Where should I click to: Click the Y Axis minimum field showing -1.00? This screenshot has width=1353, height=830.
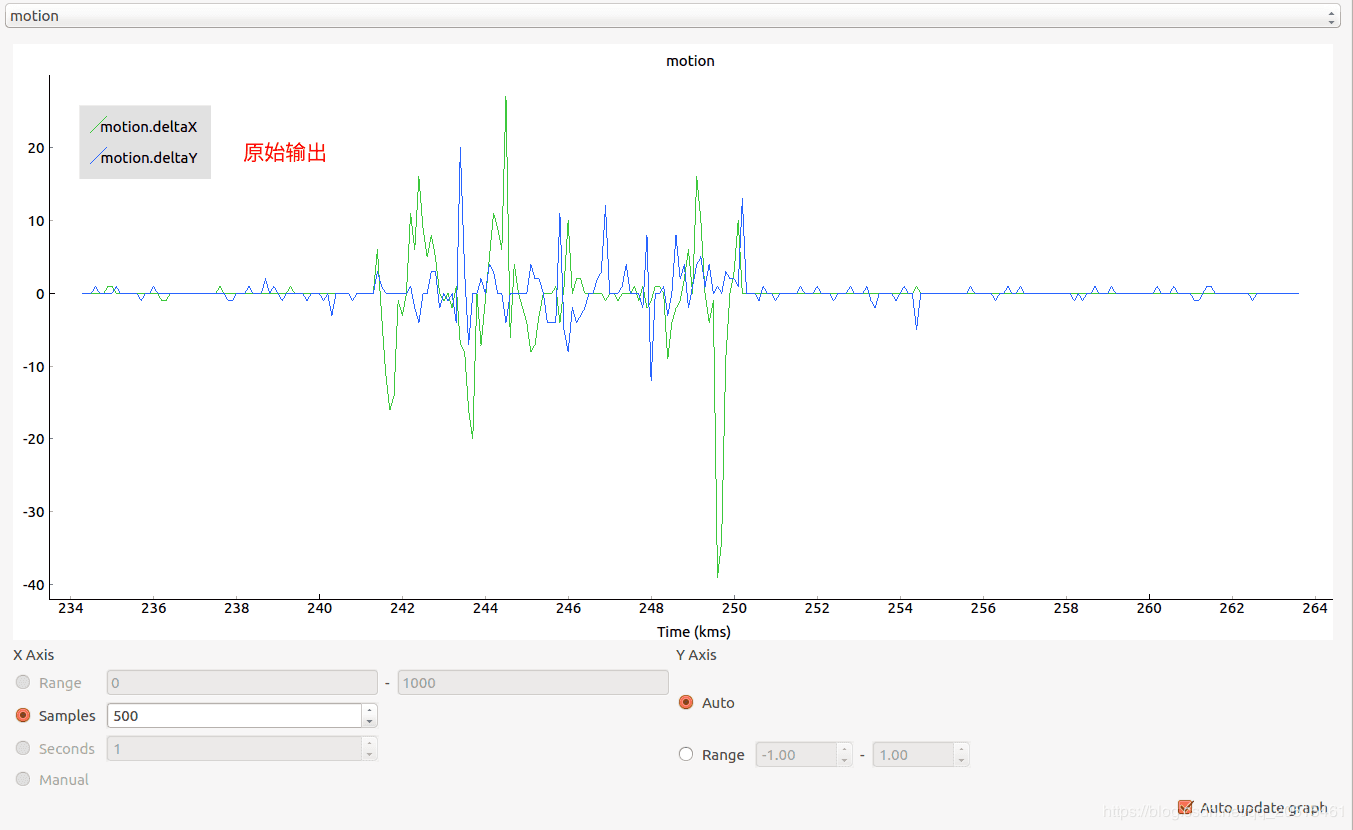(796, 755)
